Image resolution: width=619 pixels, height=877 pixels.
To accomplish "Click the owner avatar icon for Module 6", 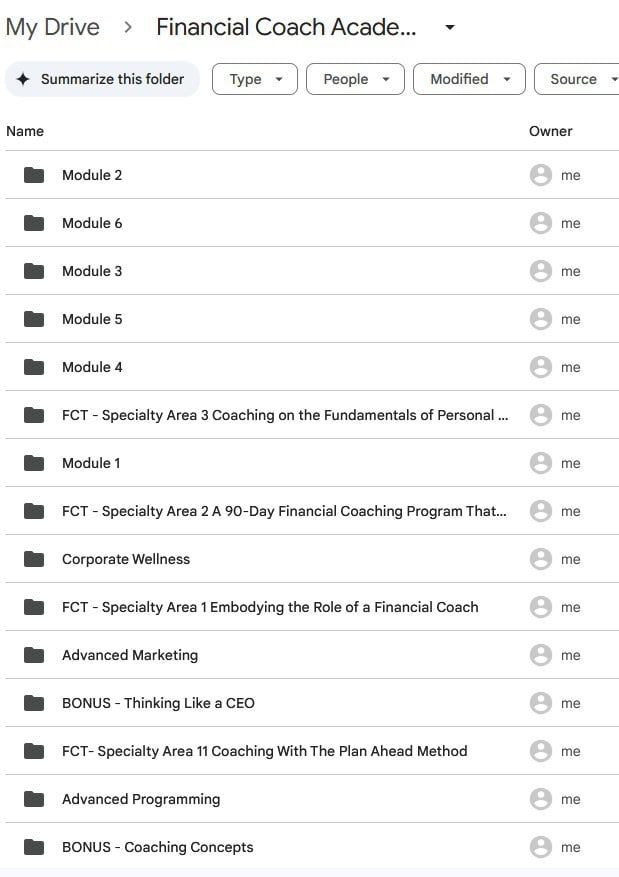I will [x=541, y=223].
